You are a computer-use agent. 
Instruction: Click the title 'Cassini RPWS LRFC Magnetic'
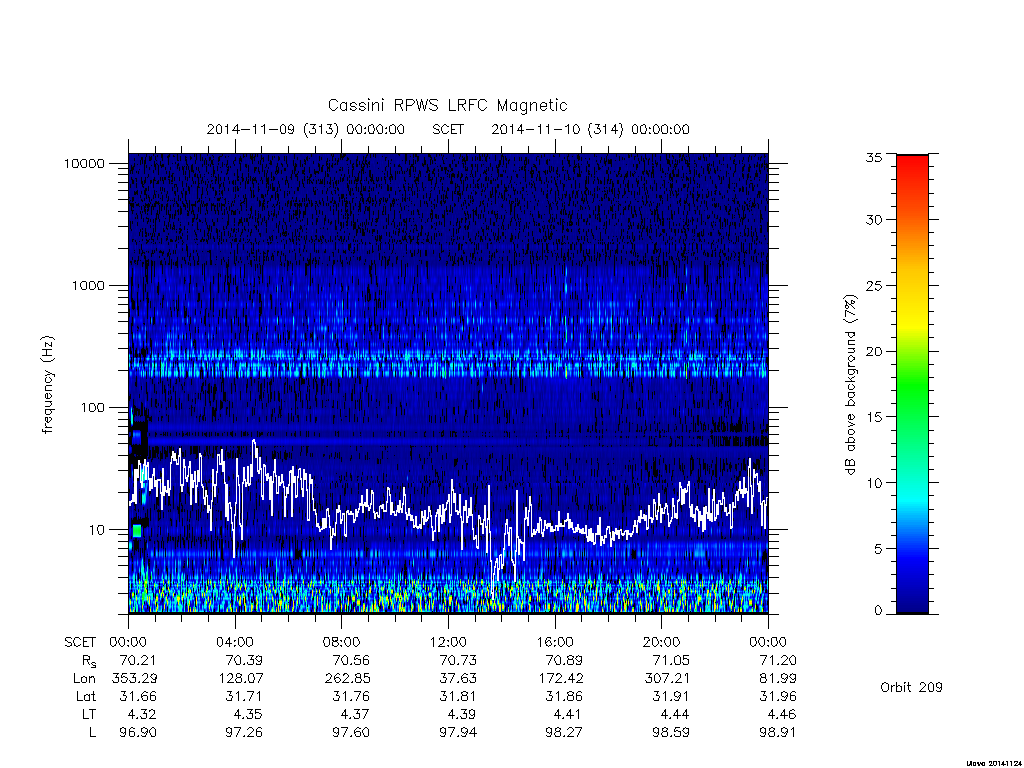click(447, 105)
